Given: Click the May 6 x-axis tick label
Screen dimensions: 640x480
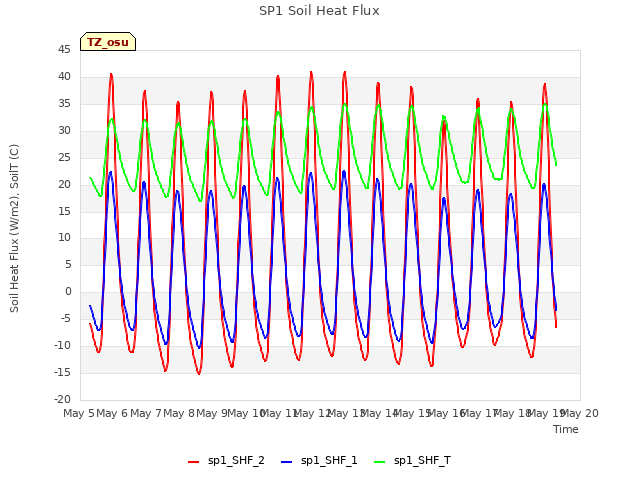Looking at the screenshot, I should 112,413.
